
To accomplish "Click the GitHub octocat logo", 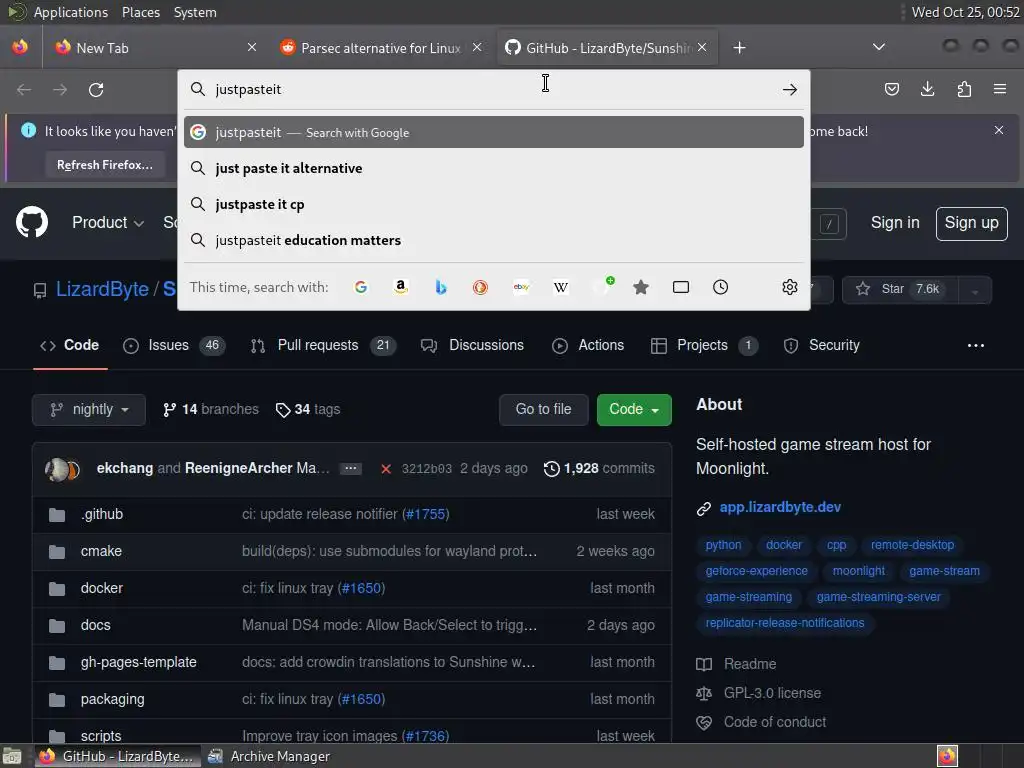I will (x=32, y=222).
